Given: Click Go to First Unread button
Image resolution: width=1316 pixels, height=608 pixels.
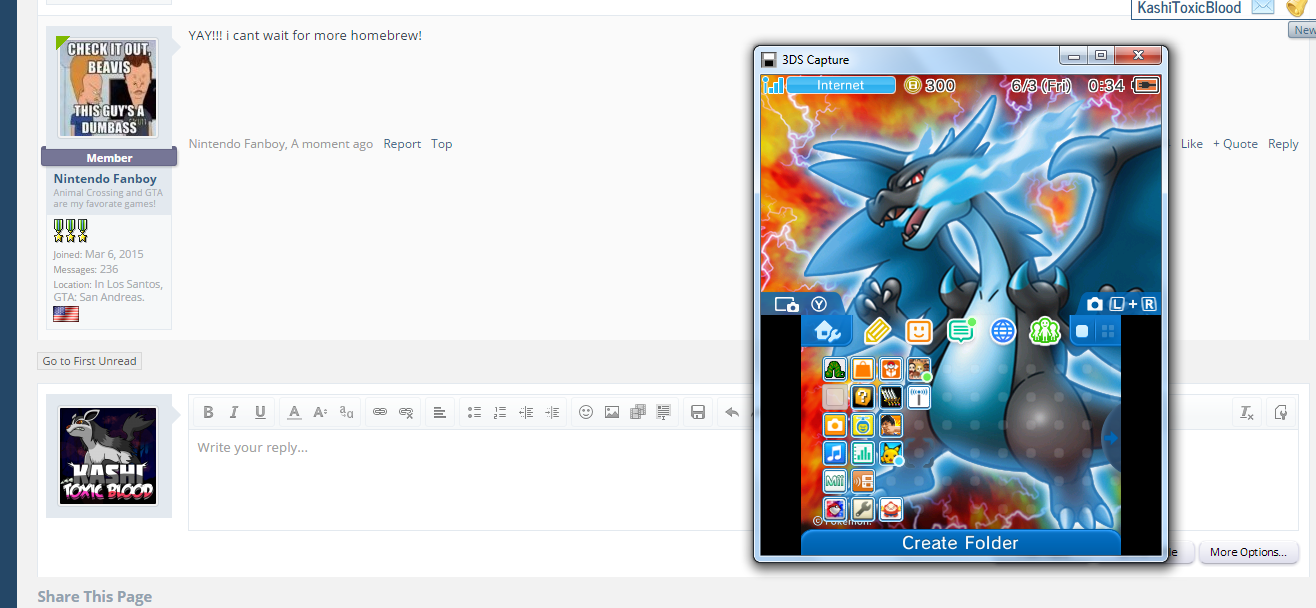Looking at the screenshot, I should (x=90, y=361).
